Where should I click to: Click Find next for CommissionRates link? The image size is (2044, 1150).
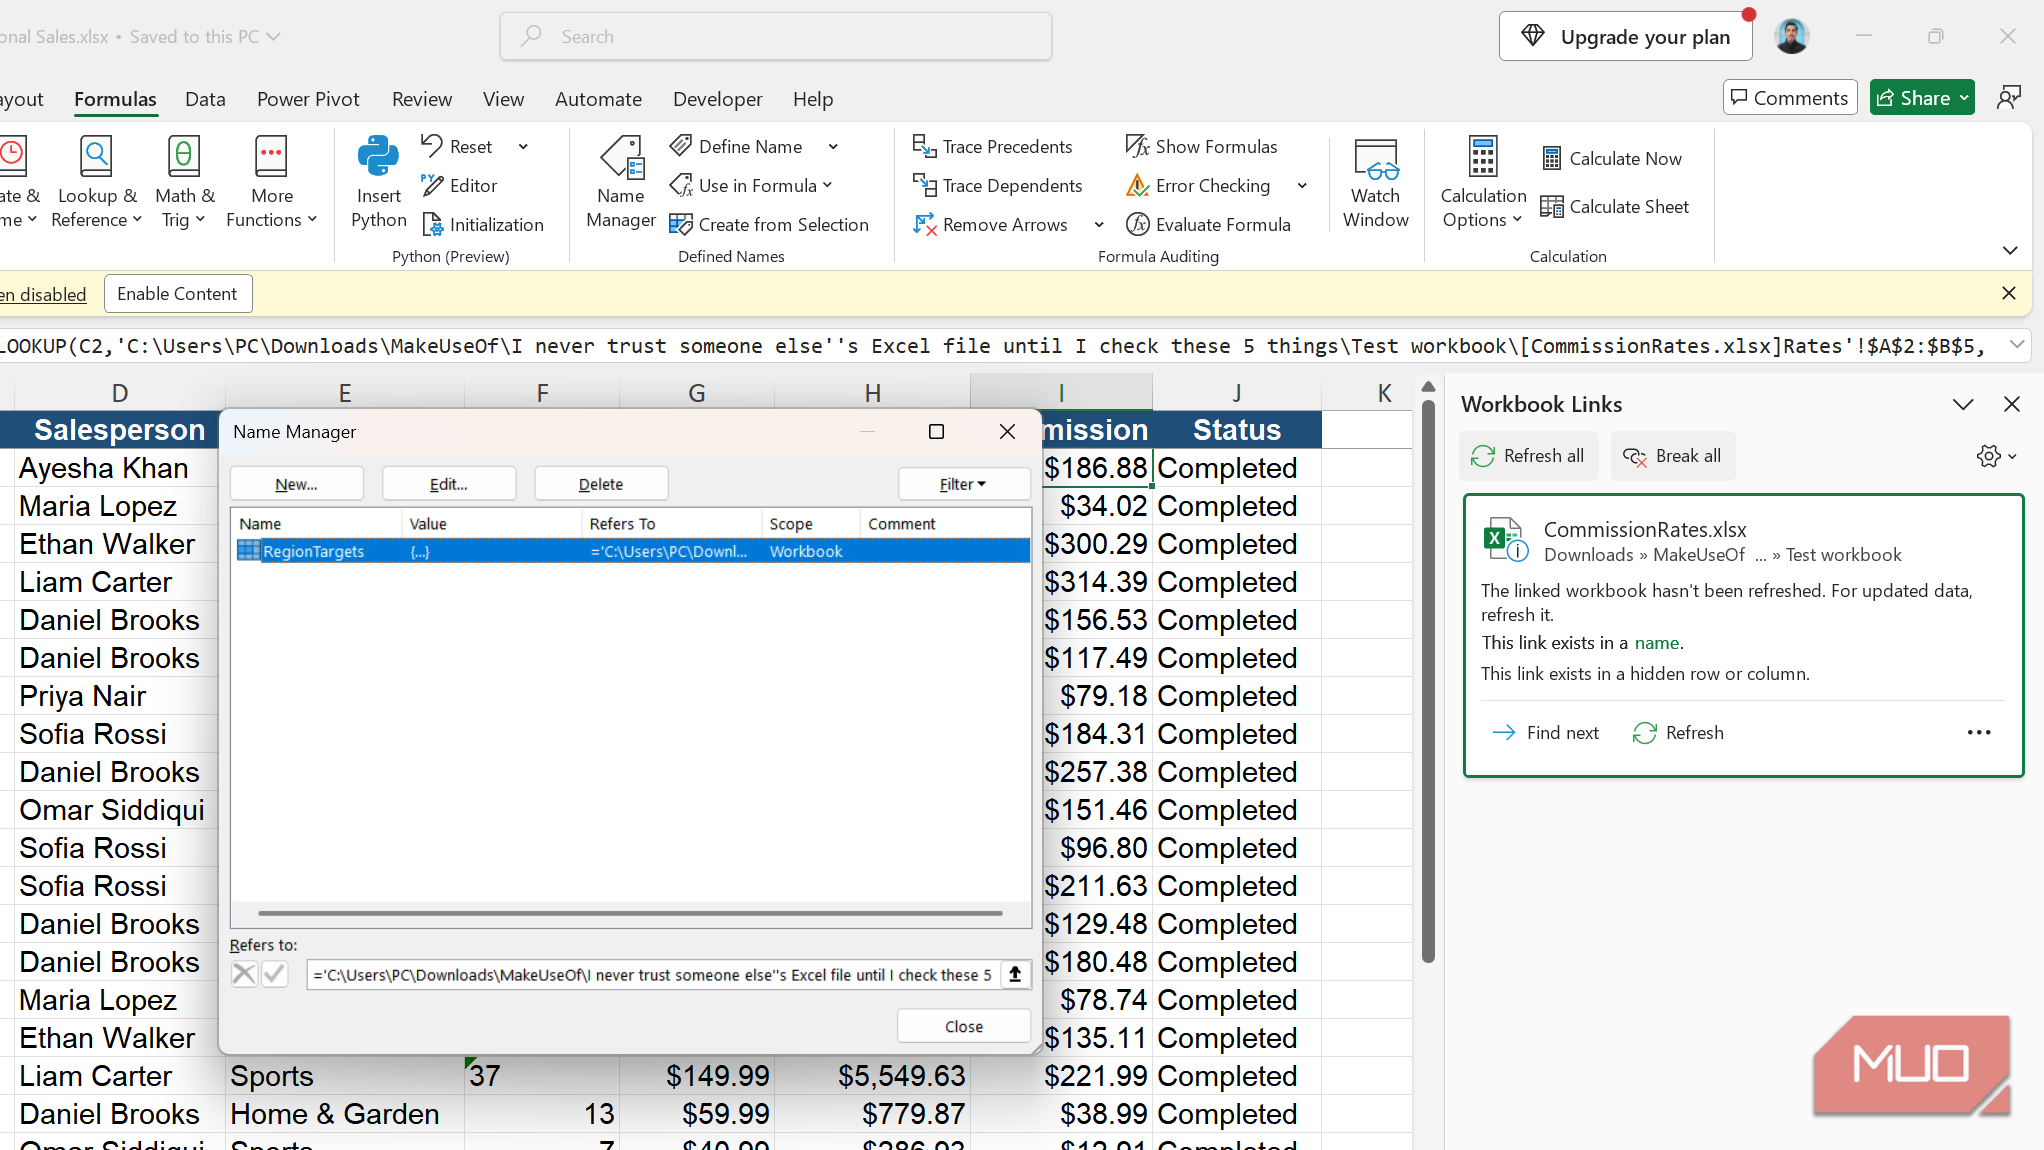(x=1546, y=733)
